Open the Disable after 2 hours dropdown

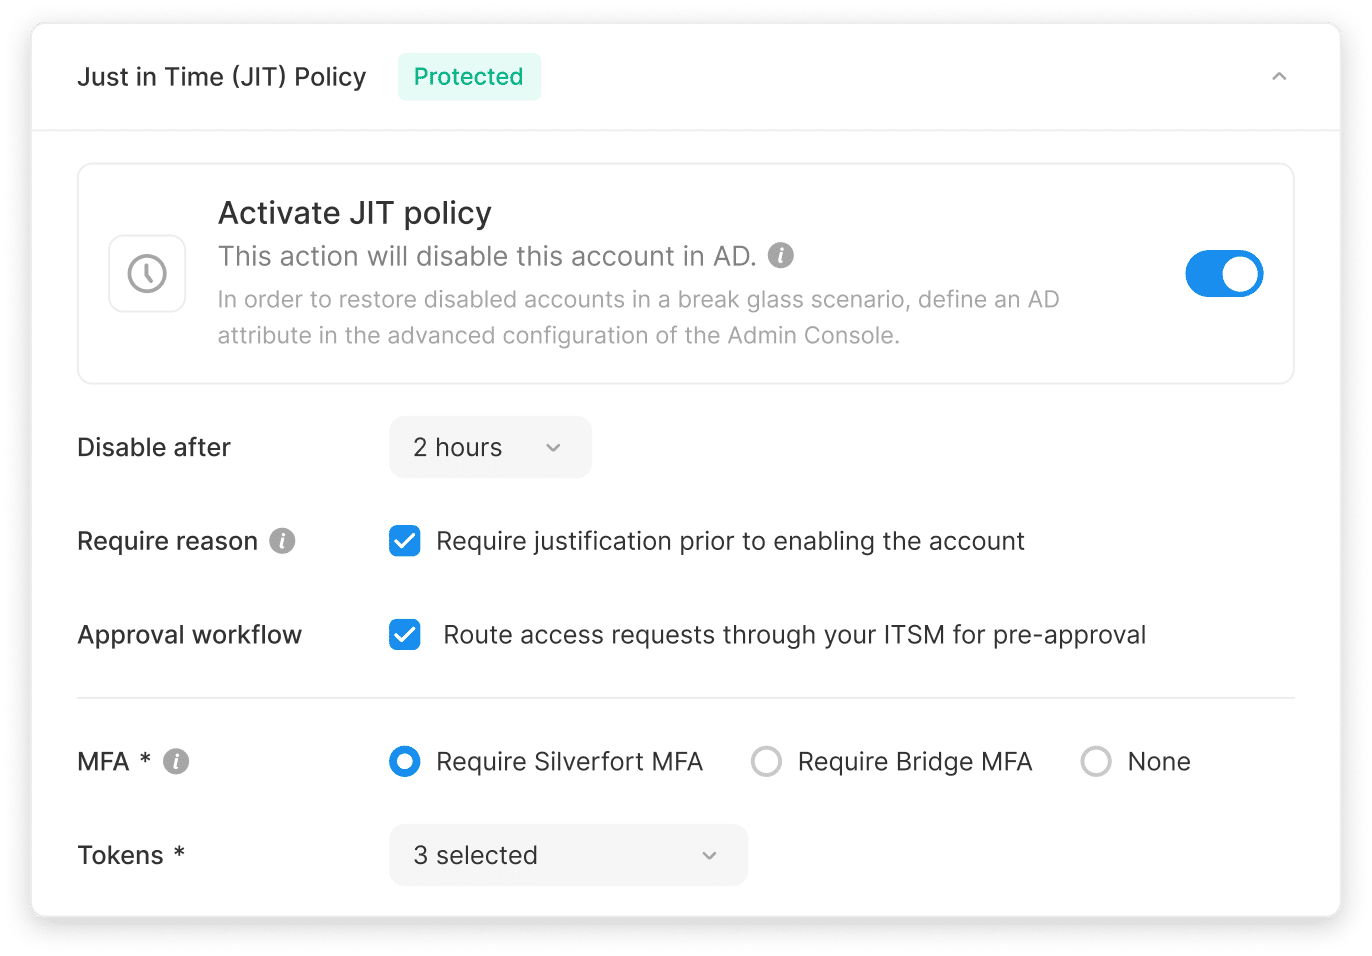[490, 447]
